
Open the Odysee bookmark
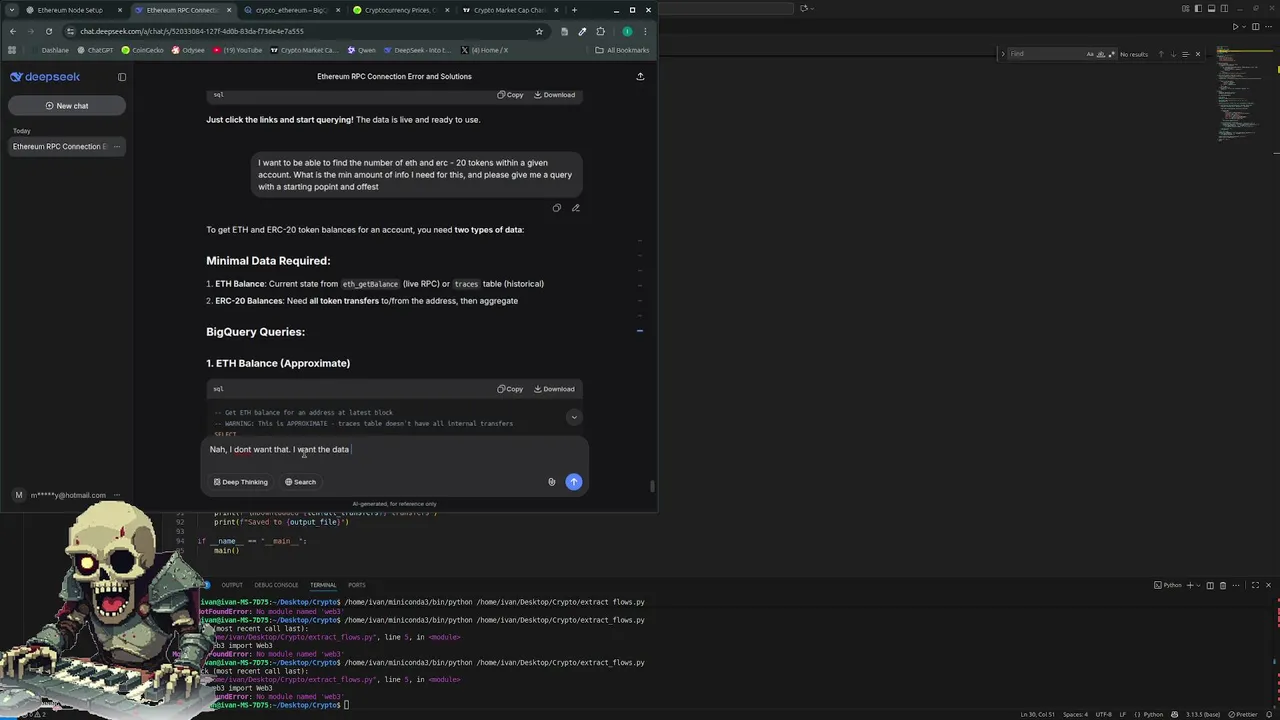[x=188, y=50]
